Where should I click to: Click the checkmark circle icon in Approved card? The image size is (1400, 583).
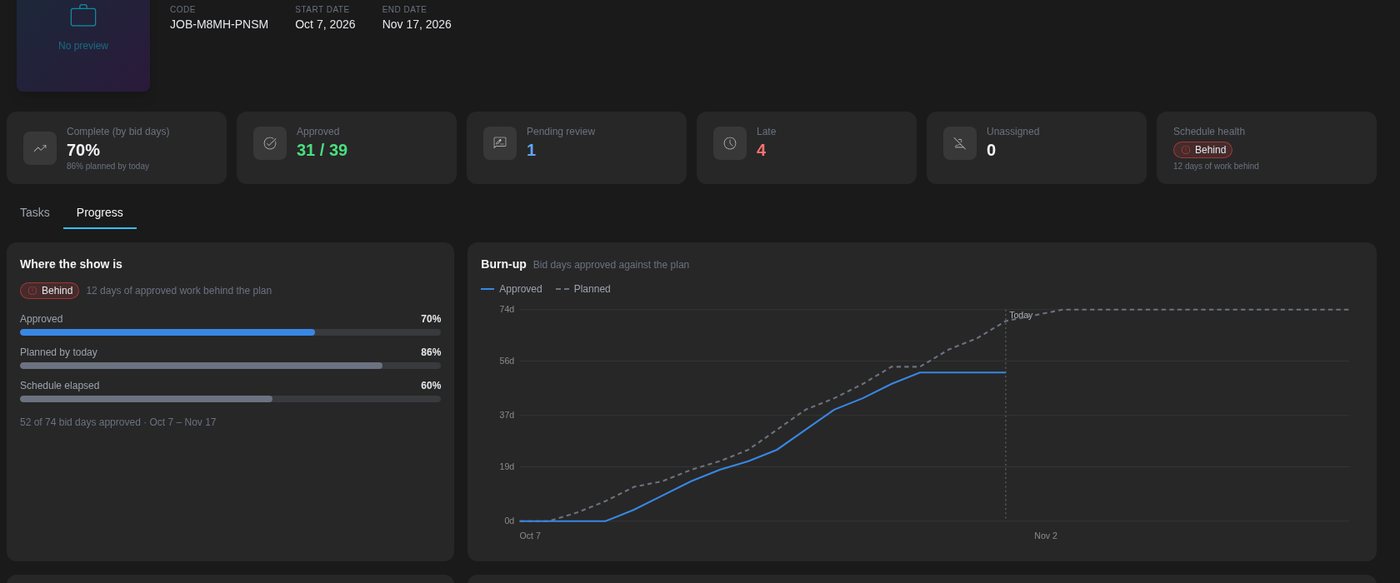pos(270,143)
